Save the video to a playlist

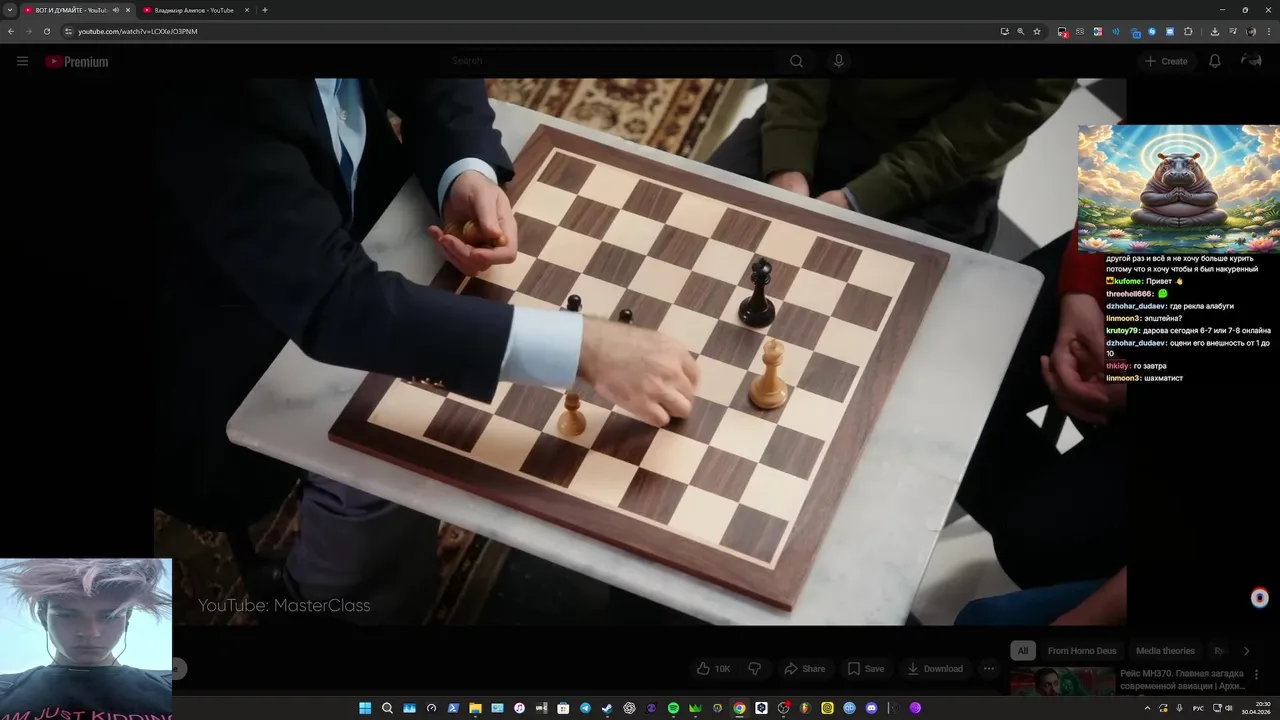(865, 668)
